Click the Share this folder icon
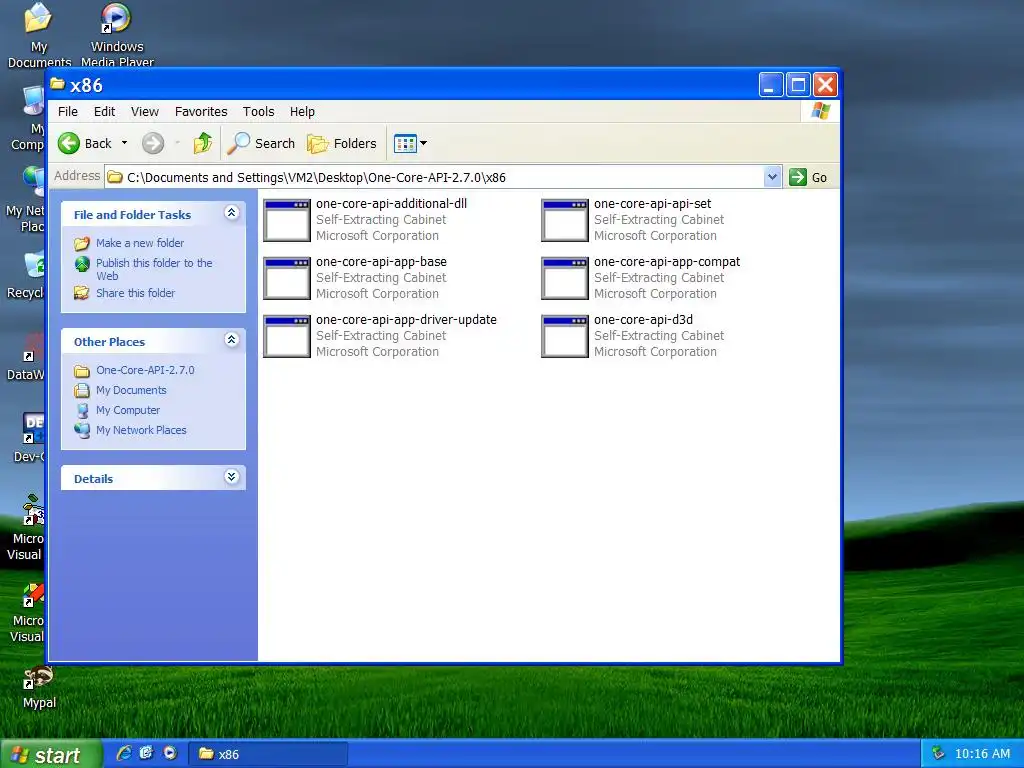This screenshot has width=1024, height=768. (x=82, y=293)
